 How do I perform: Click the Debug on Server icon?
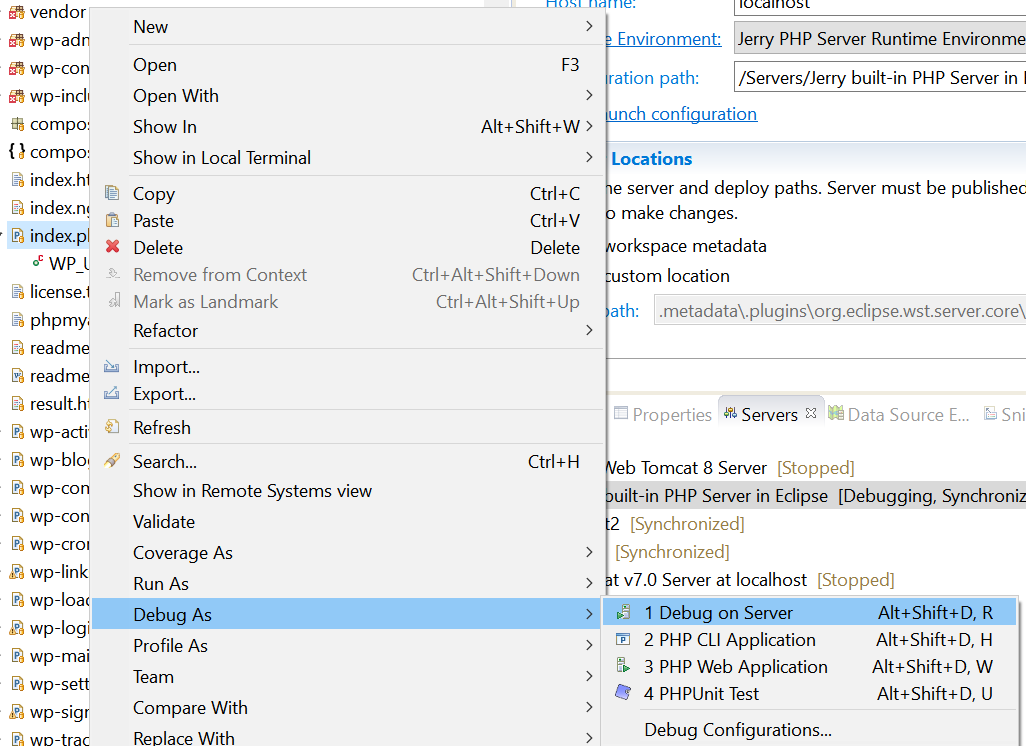[x=624, y=613]
